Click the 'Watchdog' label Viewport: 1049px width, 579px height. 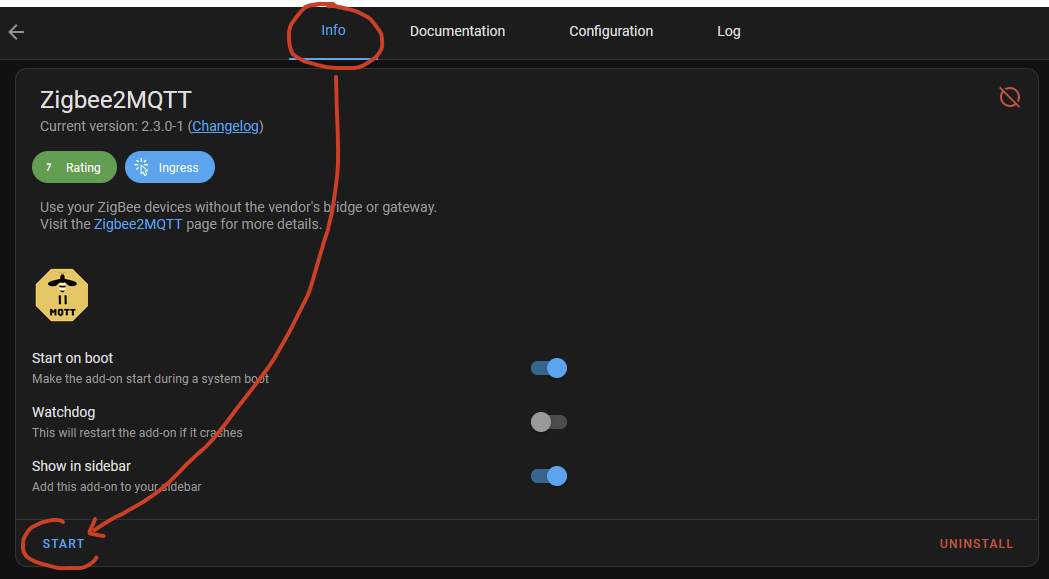click(x=64, y=412)
